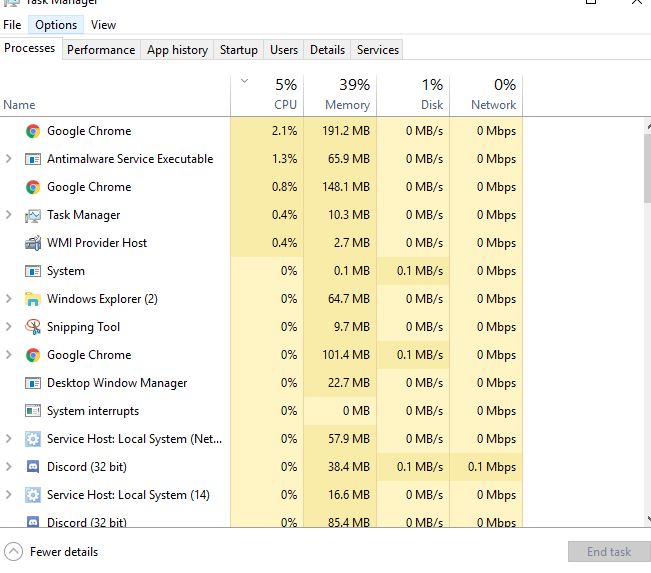The width and height of the screenshot is (651, 573).
Task: Click the Google Chrome icon using 148.1 MB
Action: pos(33,187)
